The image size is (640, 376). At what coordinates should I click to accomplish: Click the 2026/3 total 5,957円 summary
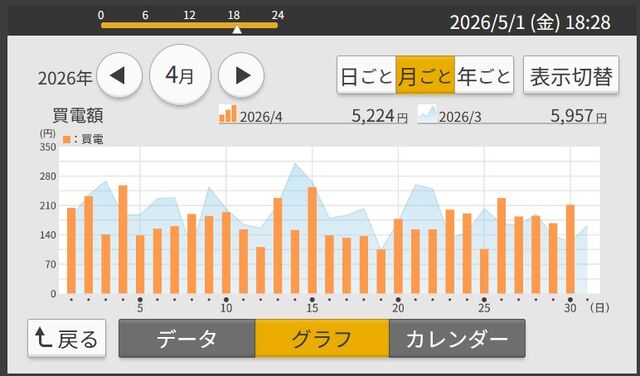[512, 115]
